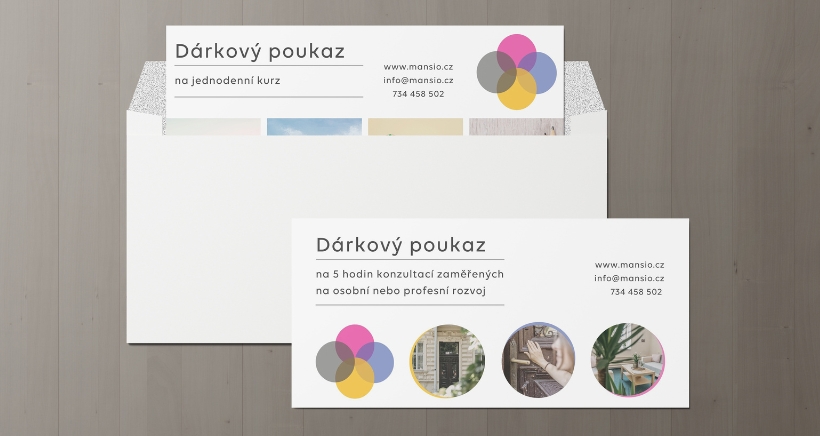The width and height of the screenshot is (820, 436).
Task: Click the line "na 5 hodin konzultací zaměřených"
Action: pos(410,274)
